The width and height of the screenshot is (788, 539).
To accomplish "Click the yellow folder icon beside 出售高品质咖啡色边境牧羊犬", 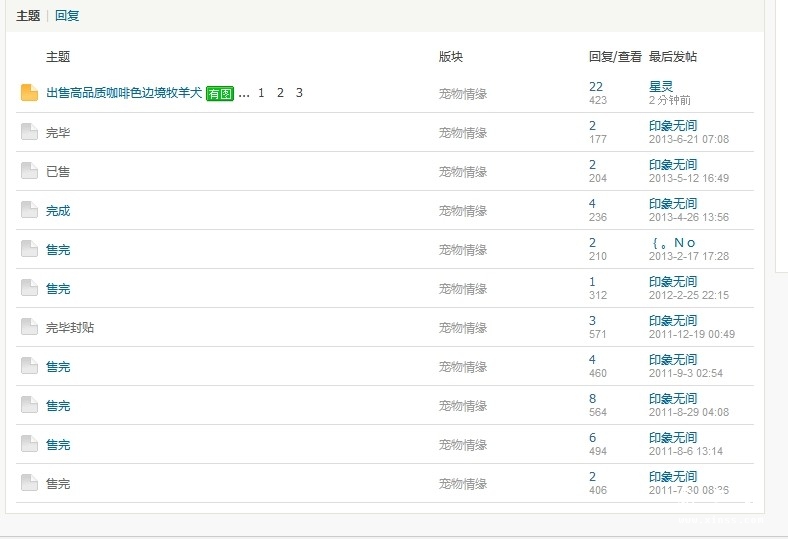I will tap(29, 93).
